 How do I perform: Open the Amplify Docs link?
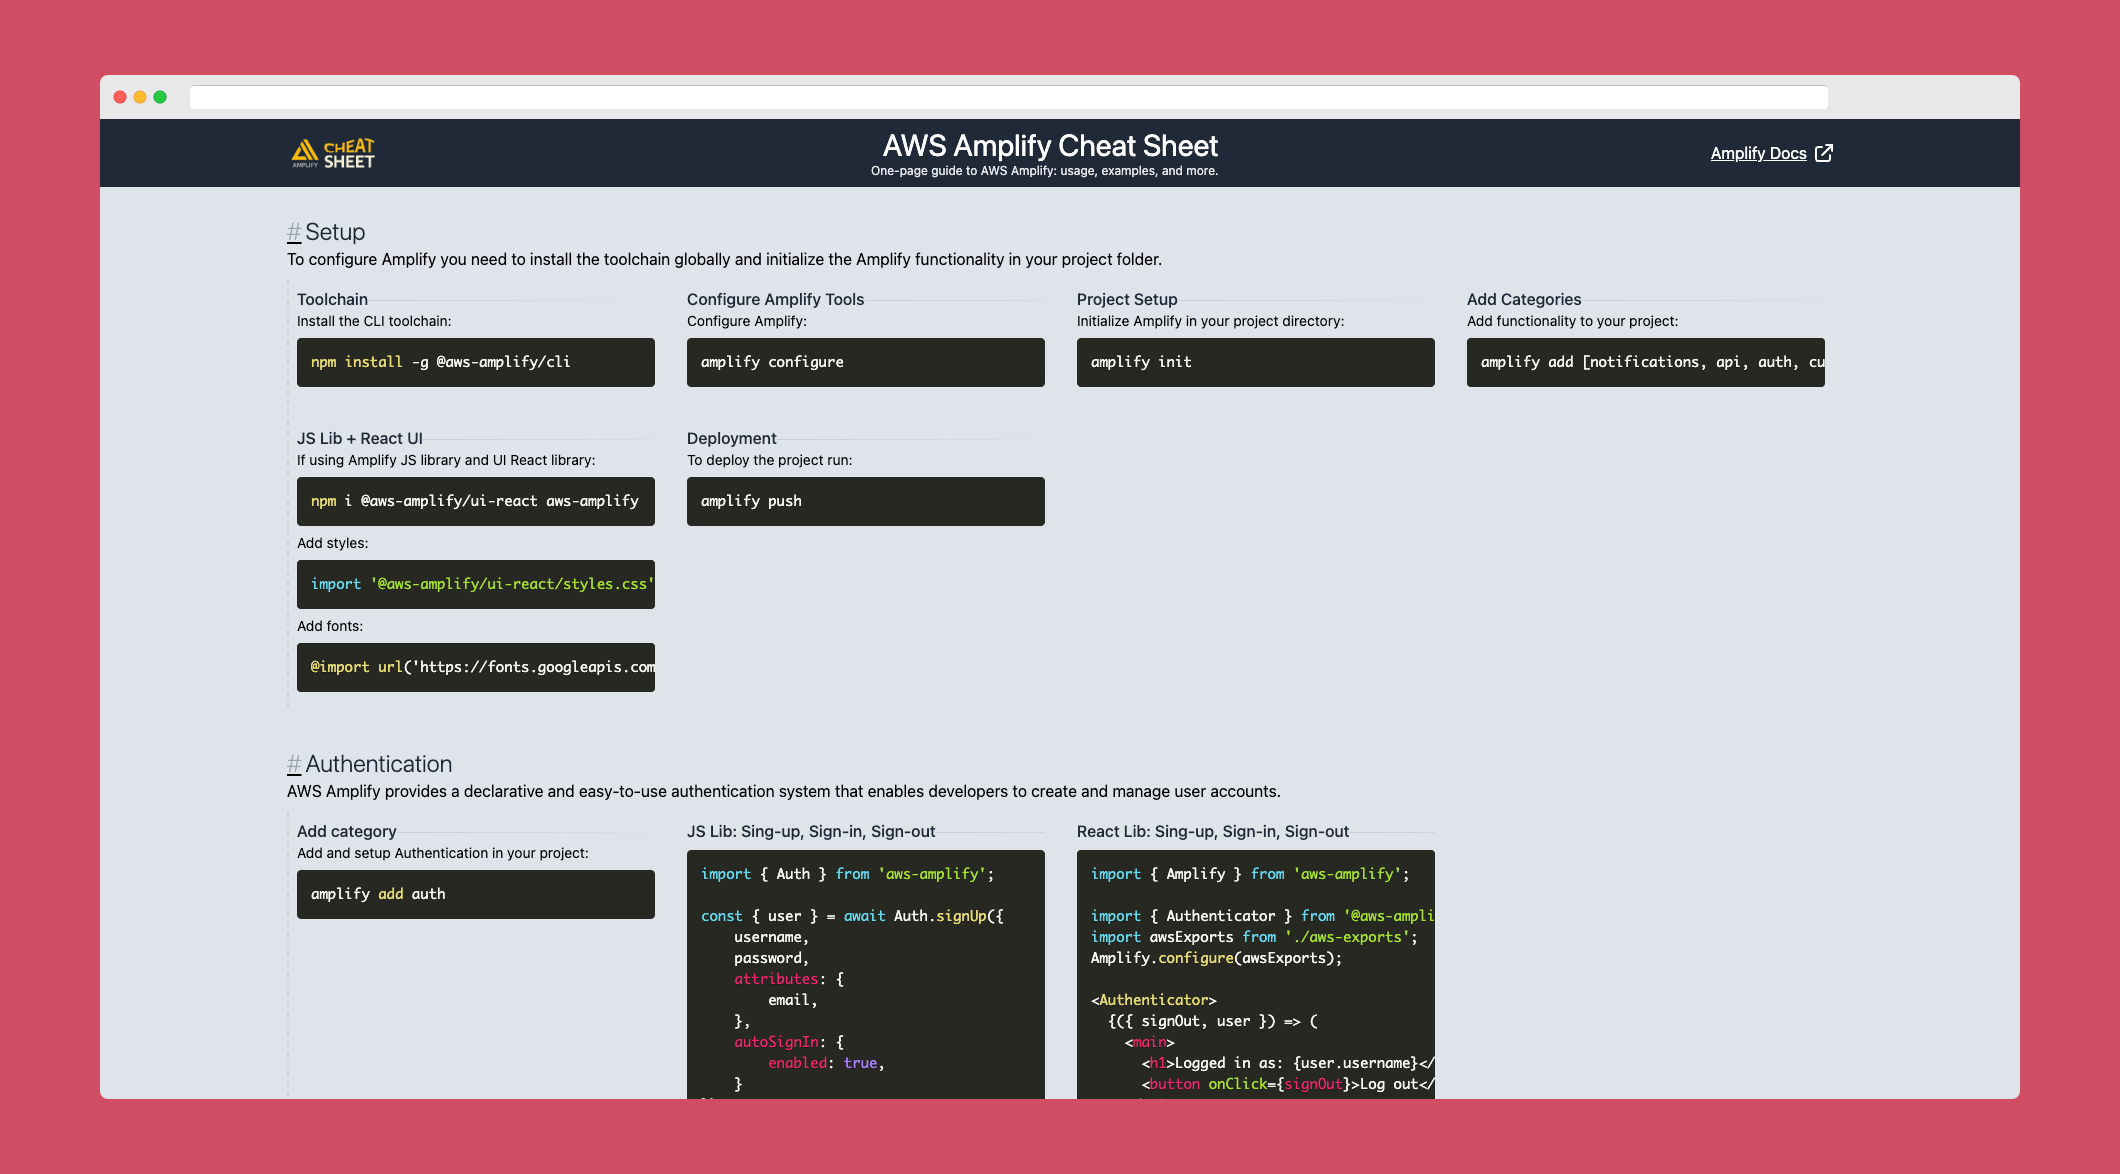(x=1758, y=153)
